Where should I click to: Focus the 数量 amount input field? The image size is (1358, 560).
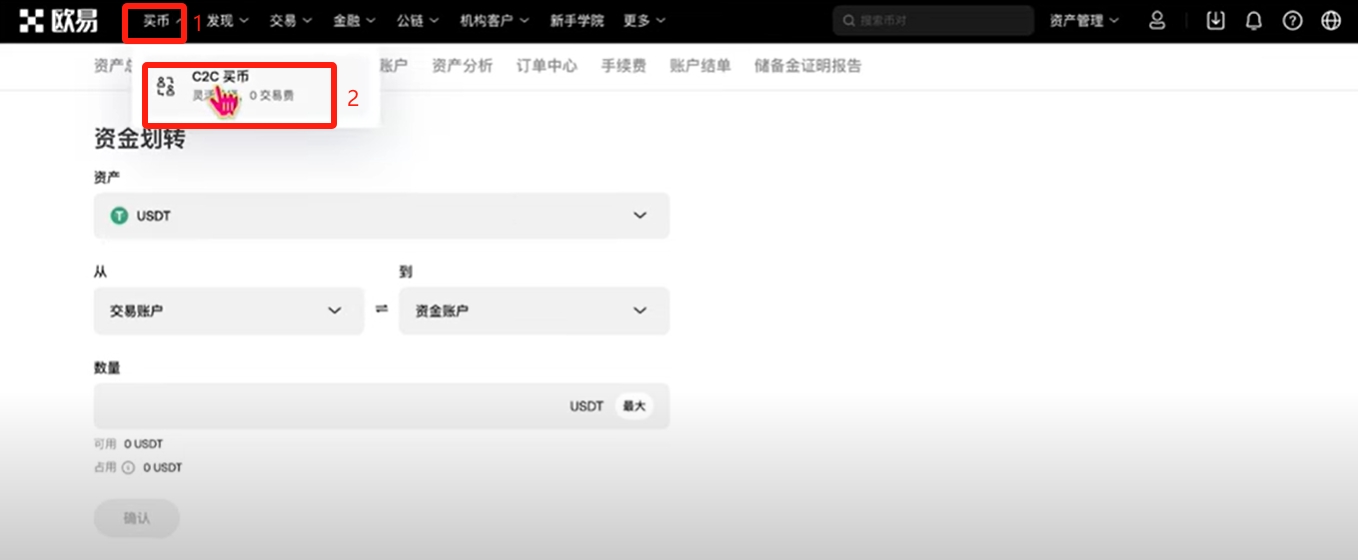point(381,406)
